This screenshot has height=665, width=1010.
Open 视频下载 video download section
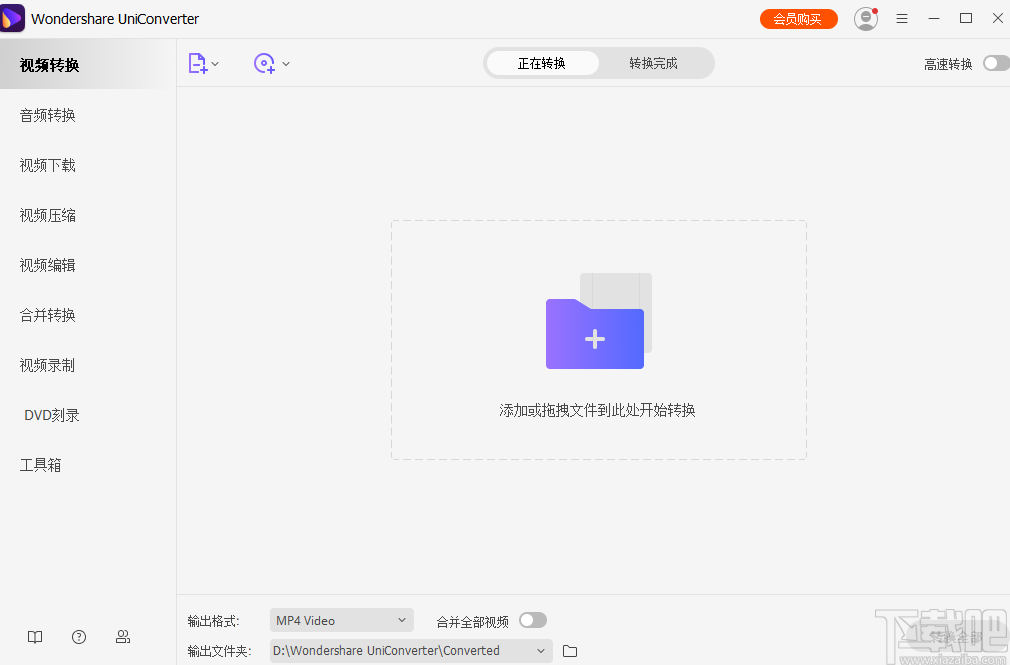click(x=46, y=165)
